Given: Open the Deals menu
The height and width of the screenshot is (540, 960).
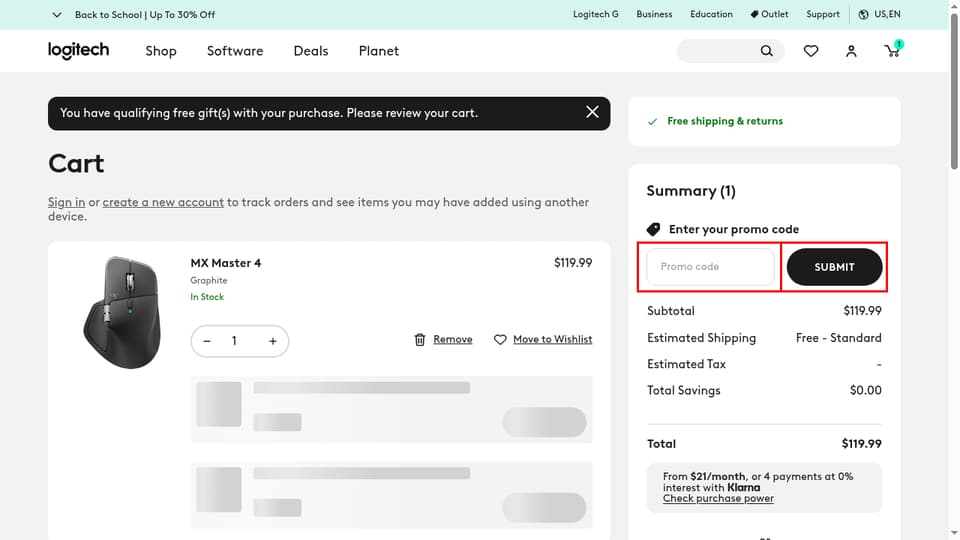Looking at the screenshot, I should (311, 51).
